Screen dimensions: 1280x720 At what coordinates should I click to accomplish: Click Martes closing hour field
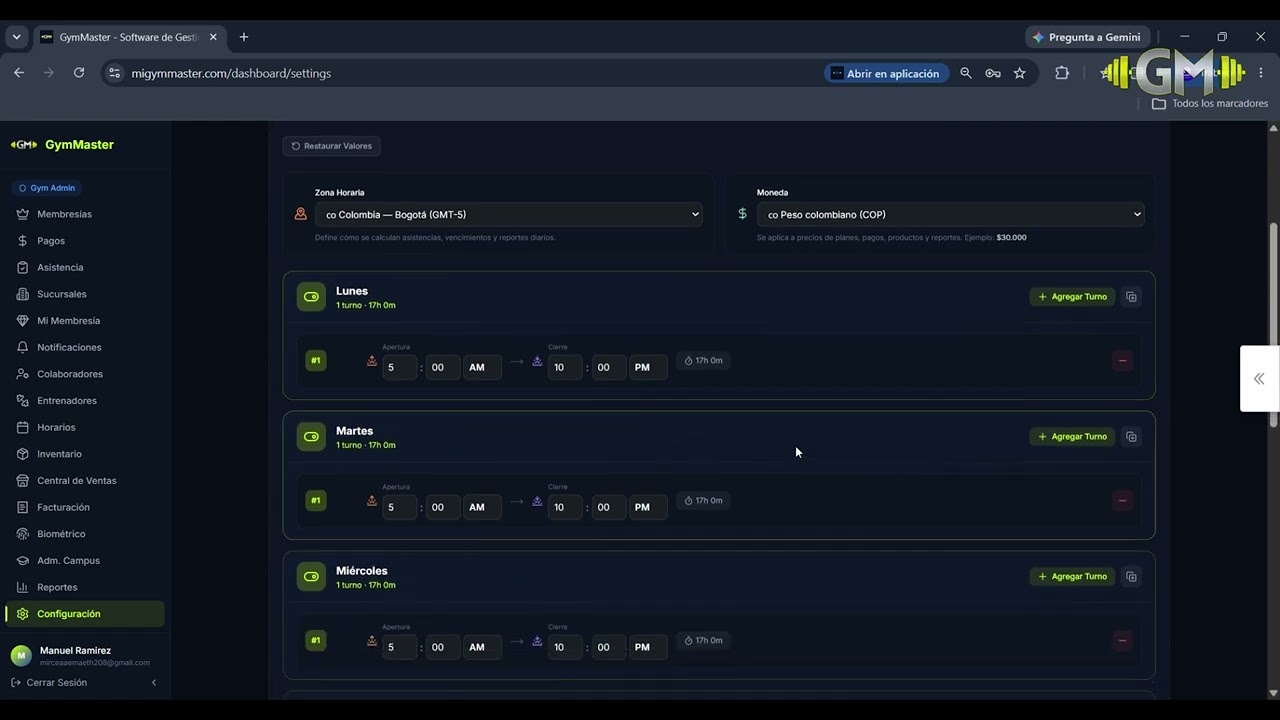565,507
